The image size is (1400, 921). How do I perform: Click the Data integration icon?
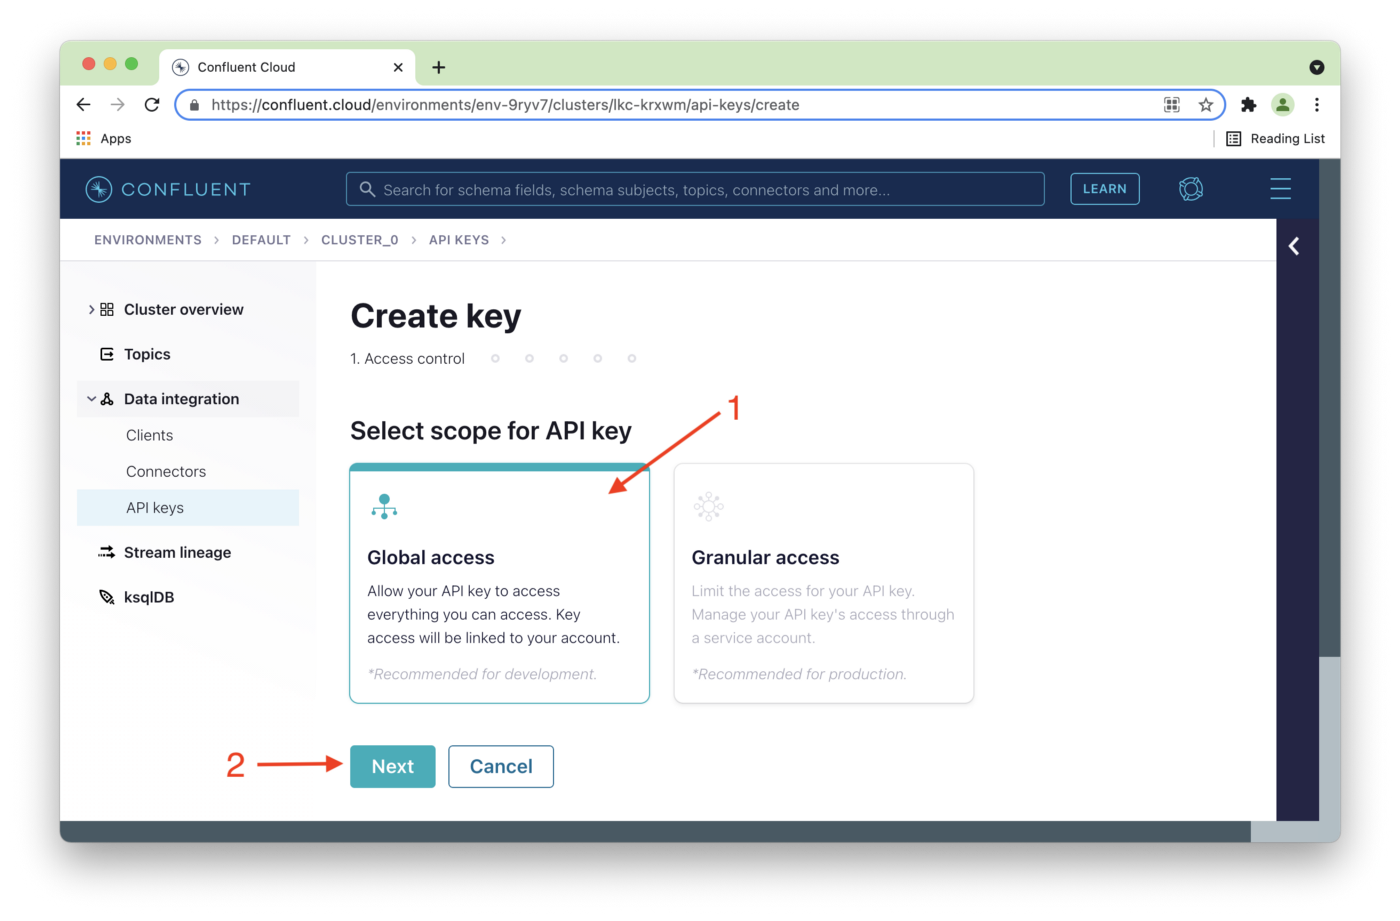tap(107, 399)
